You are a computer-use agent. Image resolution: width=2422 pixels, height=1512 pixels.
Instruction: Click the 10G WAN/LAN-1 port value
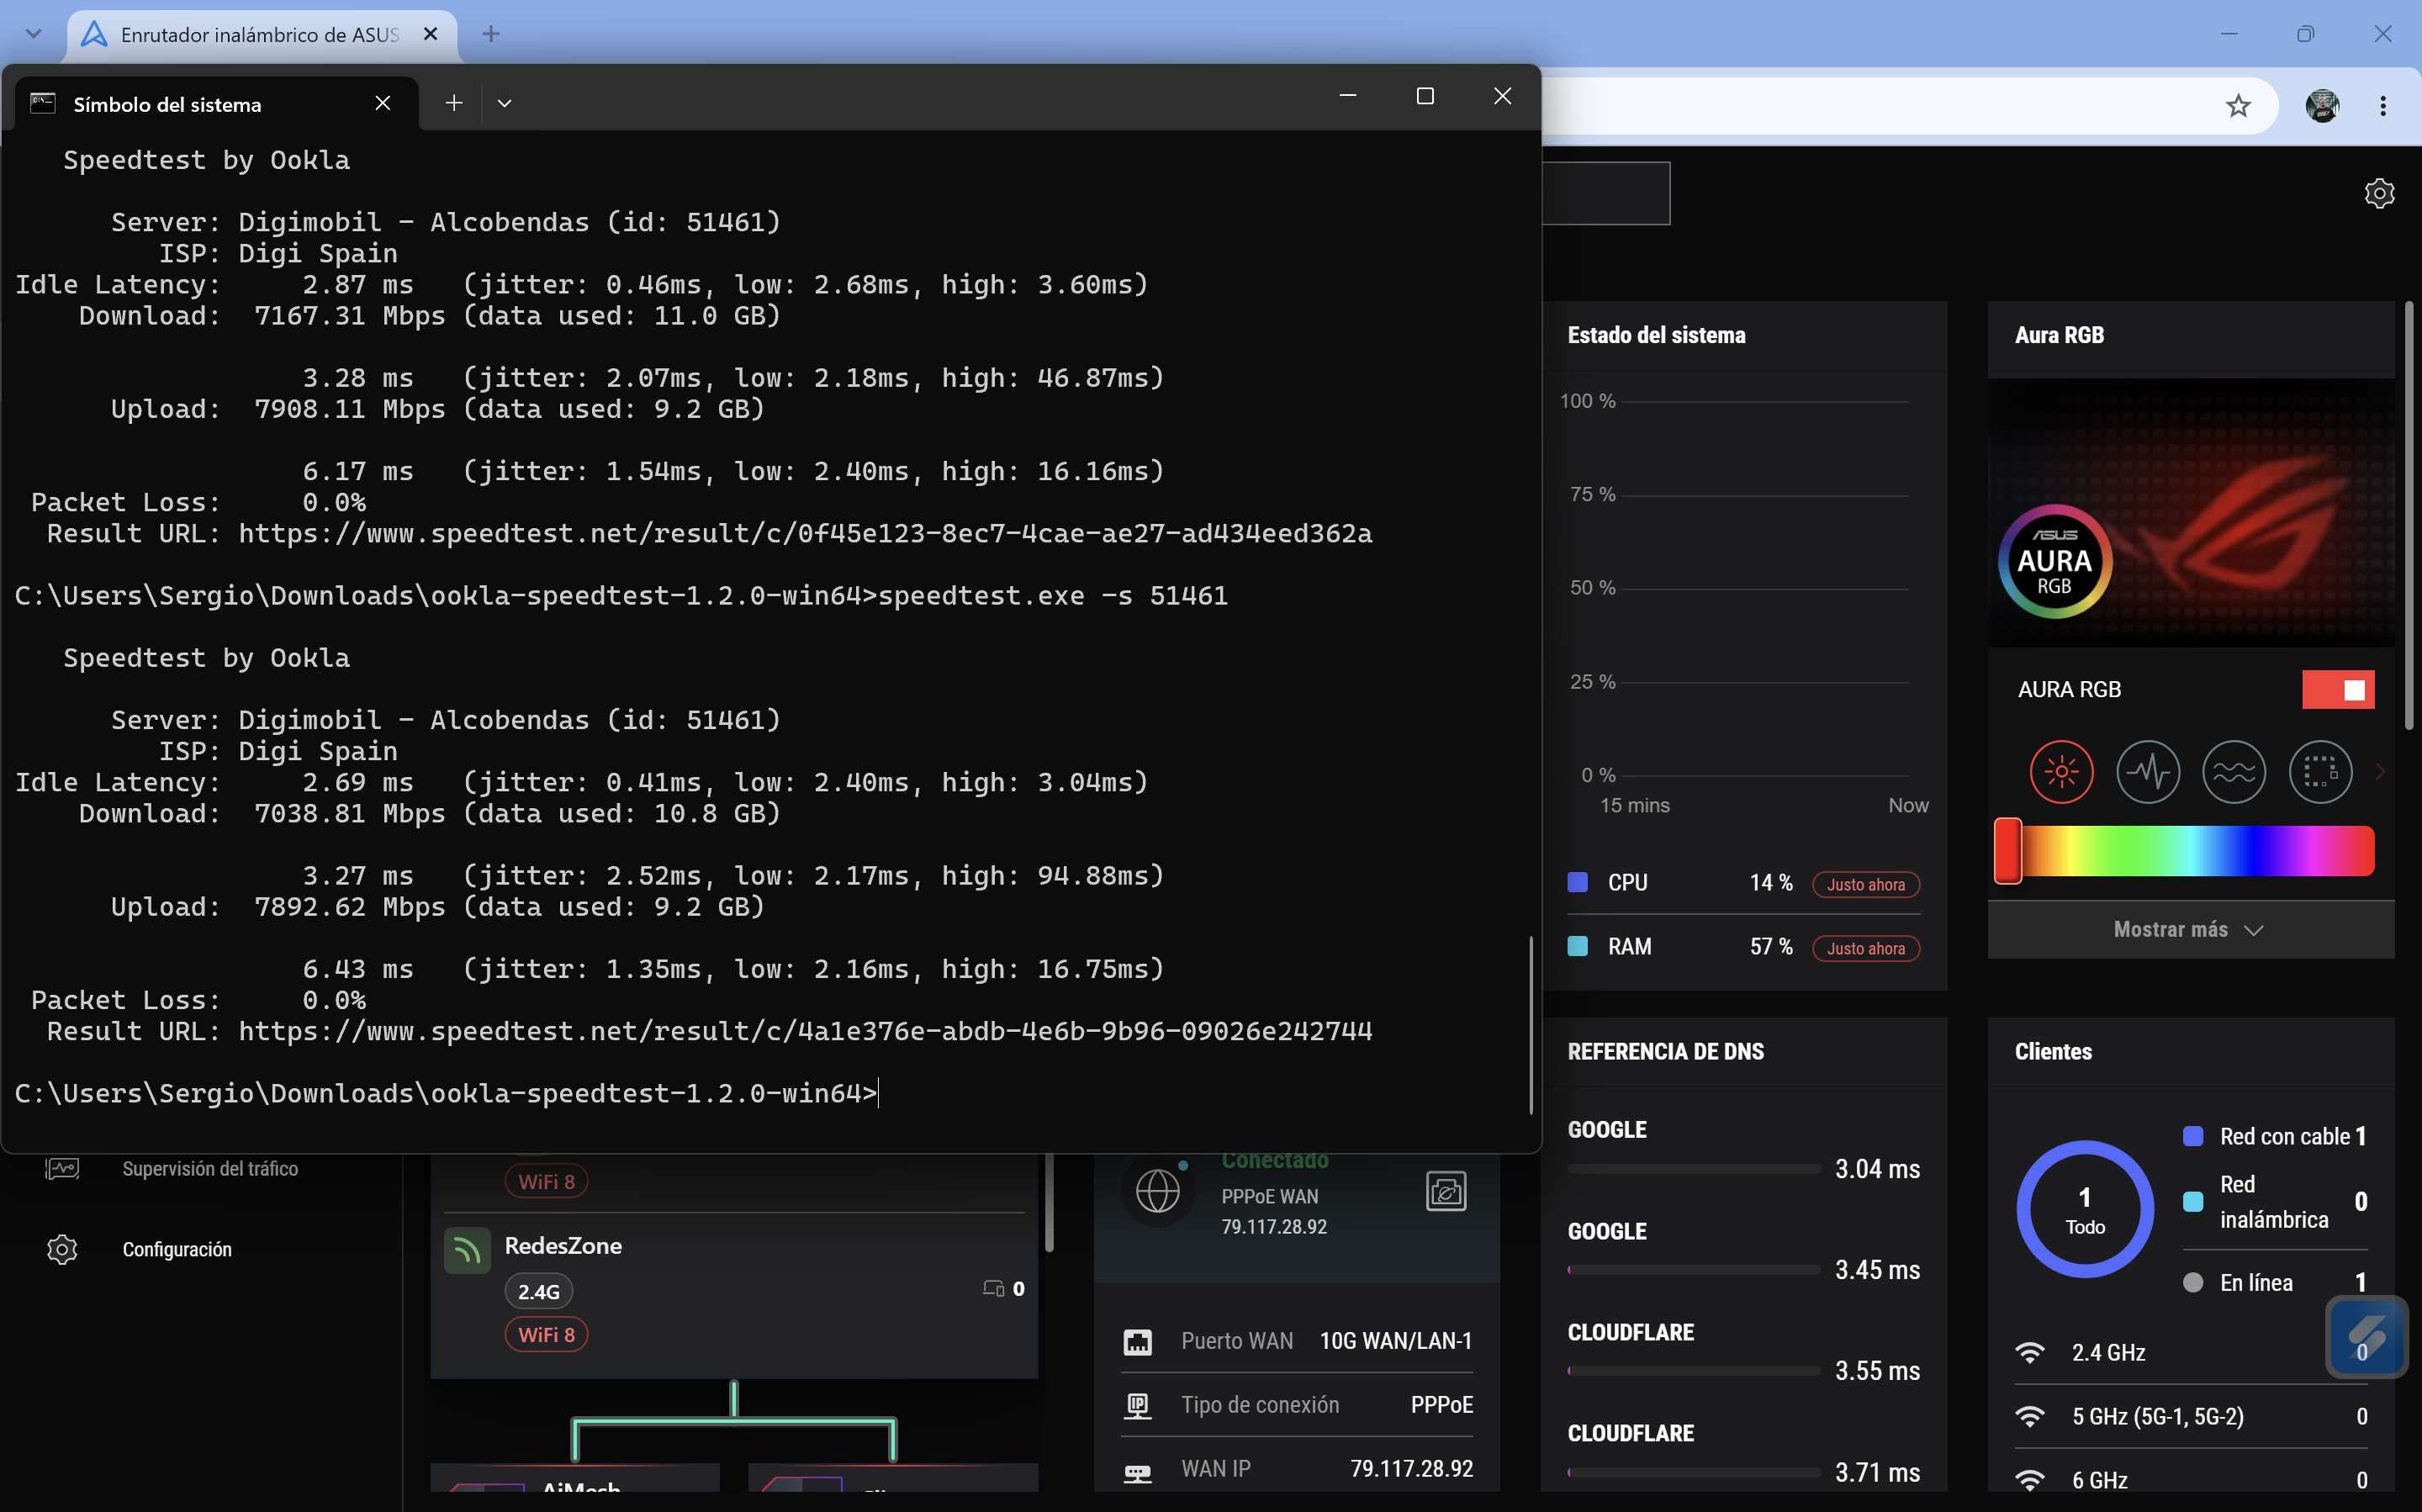pyautogui.click(x=1396, y=1341)
